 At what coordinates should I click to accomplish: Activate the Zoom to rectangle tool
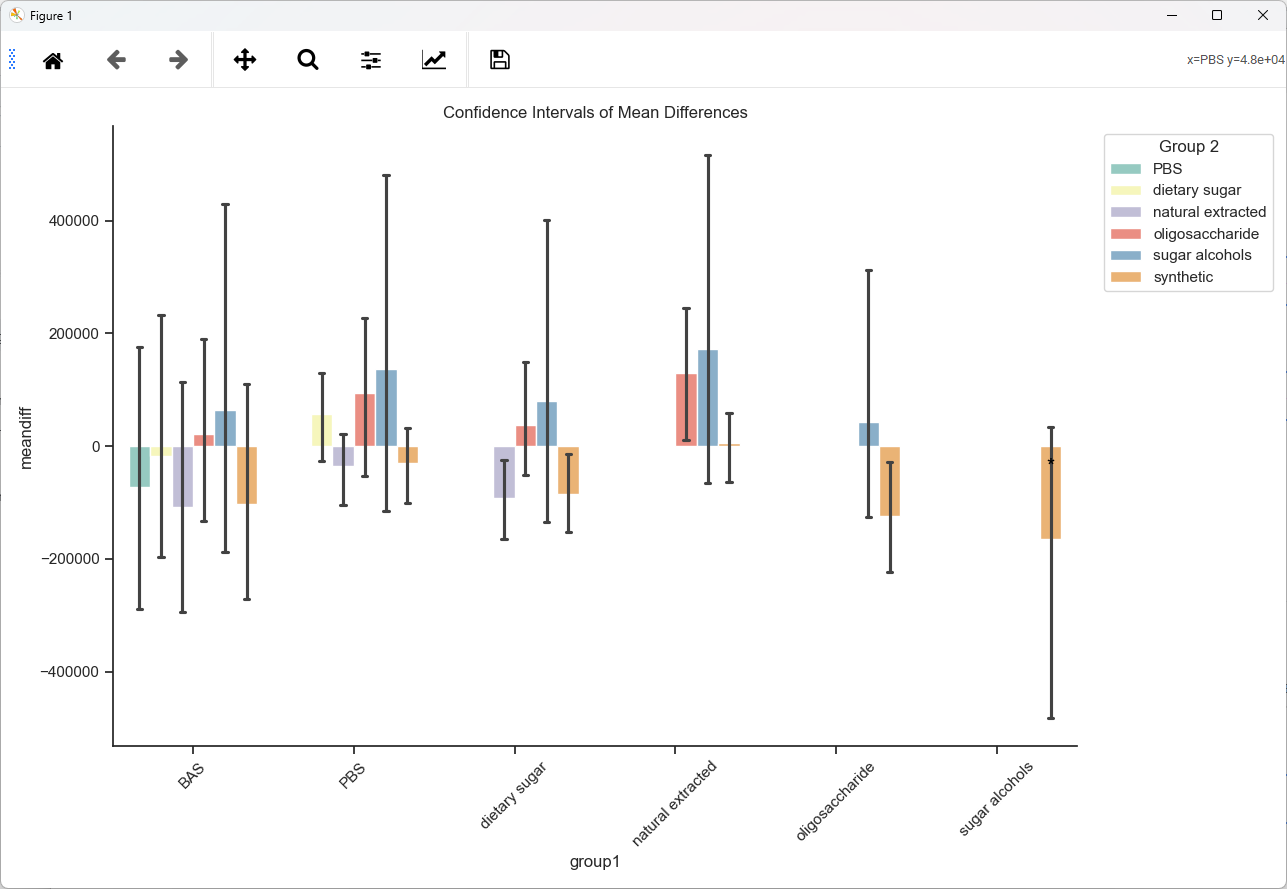[x=308, y=60]
